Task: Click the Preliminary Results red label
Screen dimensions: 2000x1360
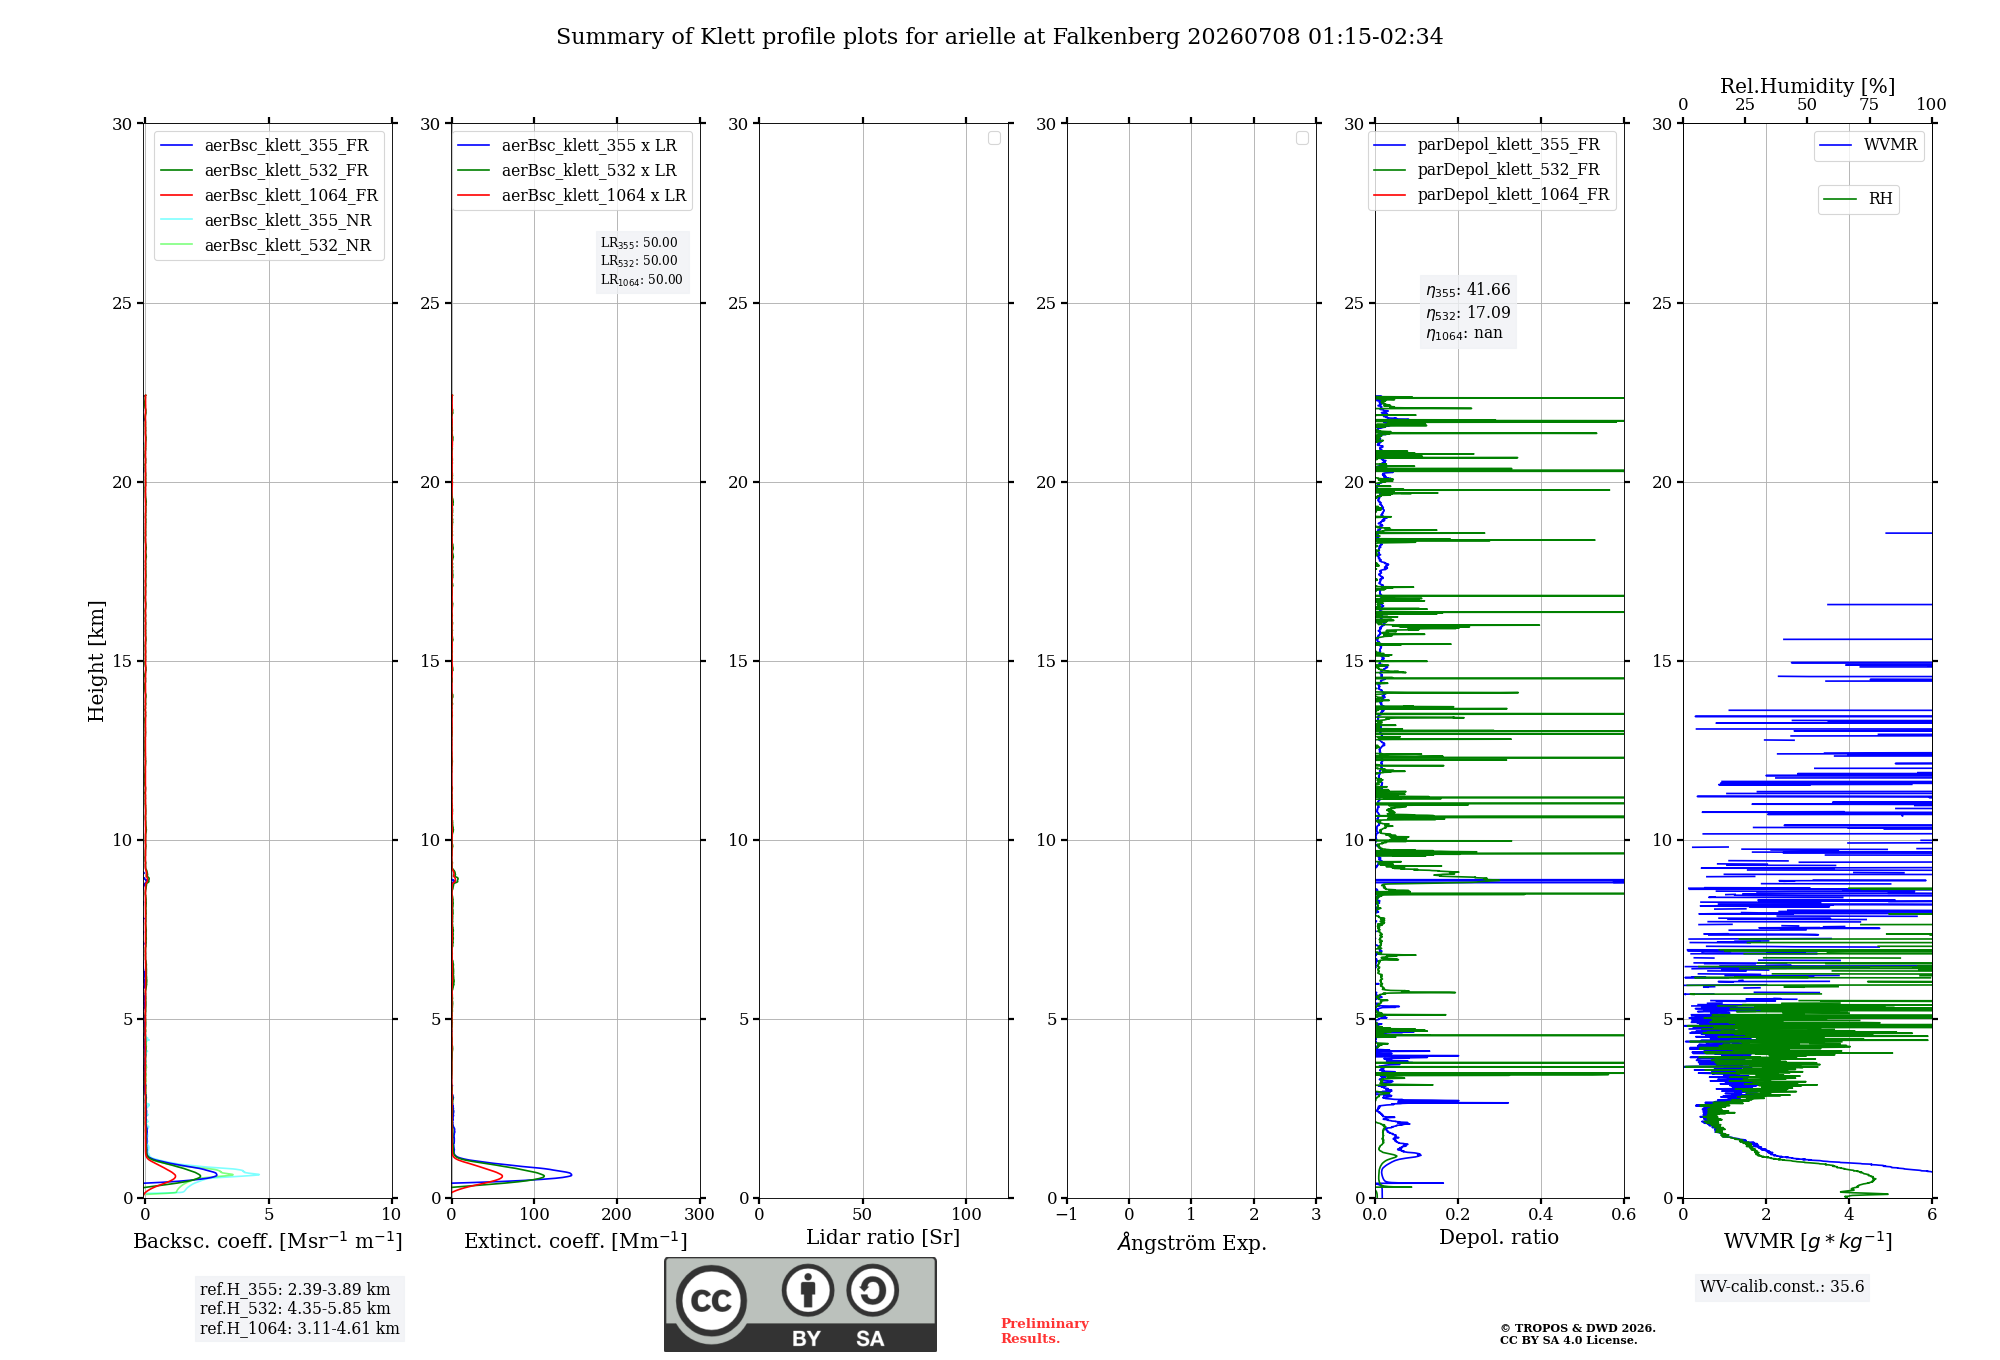Action: [1044, 1331]
